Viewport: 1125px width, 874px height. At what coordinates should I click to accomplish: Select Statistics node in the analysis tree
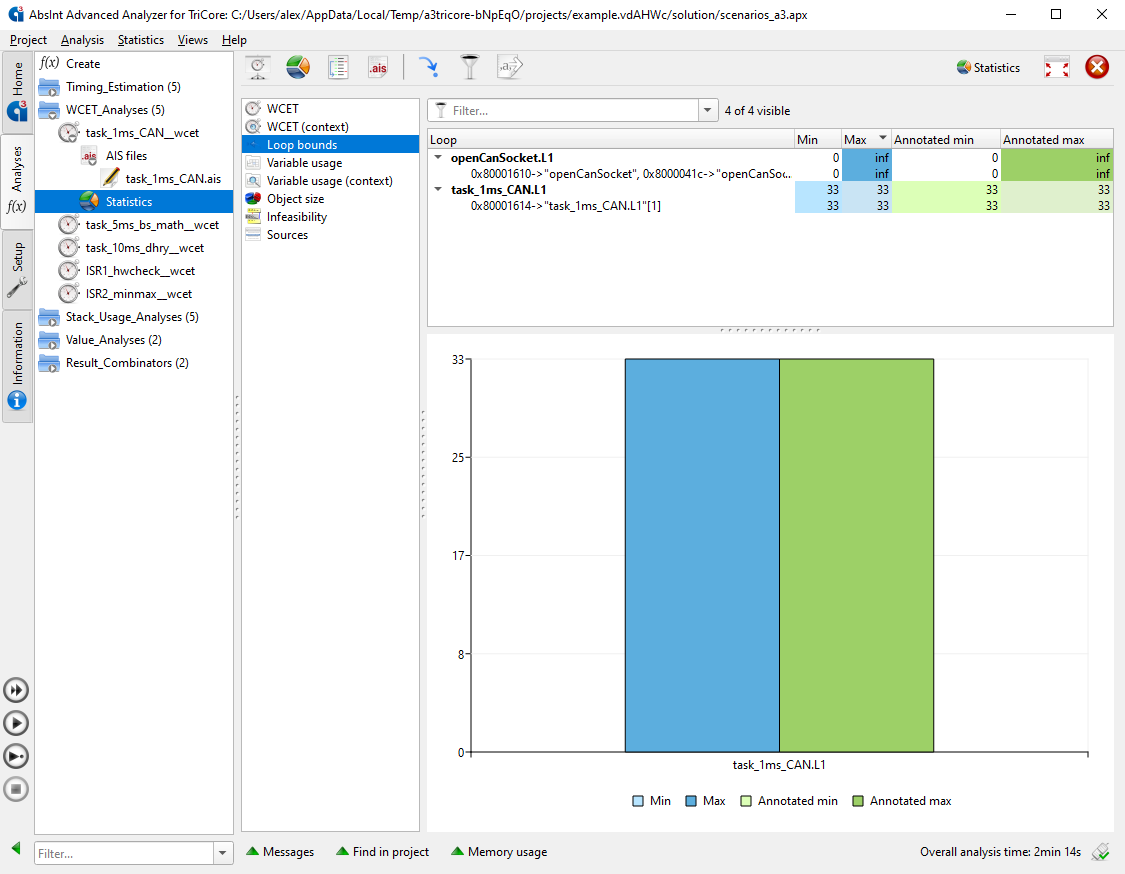[129, 202]
